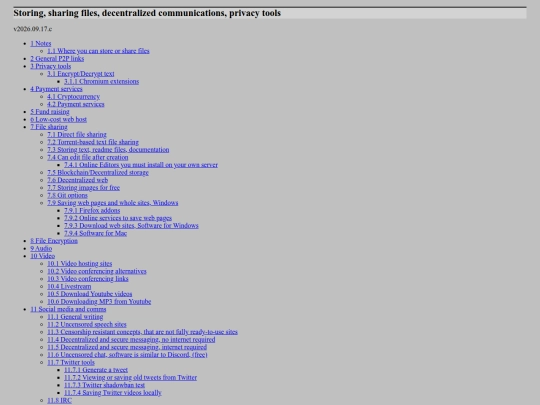Viewport: 540px width, 405px height.
Task: Go to '7.2 Torrent-based text file sharing'
Action: tap(93, 142)
